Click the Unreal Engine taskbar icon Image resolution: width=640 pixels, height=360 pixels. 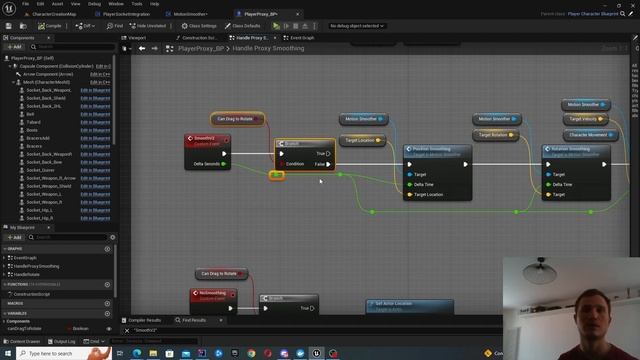pyautogui.click(x=316, y=353)
